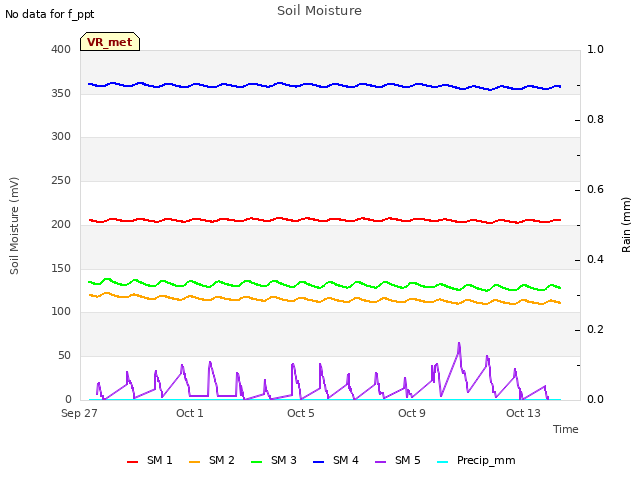Toggle SM 3 legend entry
The width and height of the screenshot is (640, 480).
coord(273,460)
